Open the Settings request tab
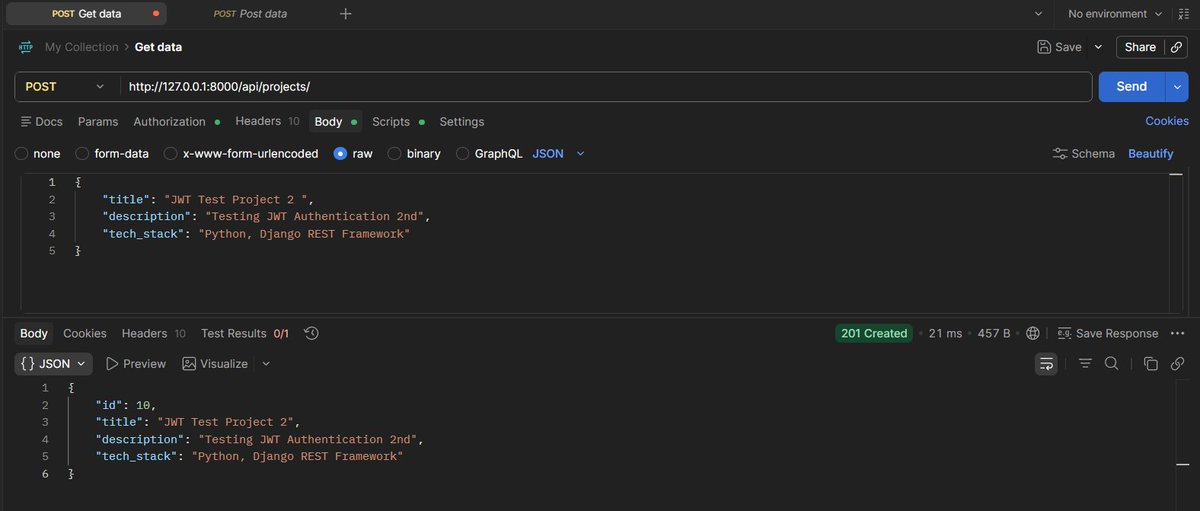 (x=462, y=122)
